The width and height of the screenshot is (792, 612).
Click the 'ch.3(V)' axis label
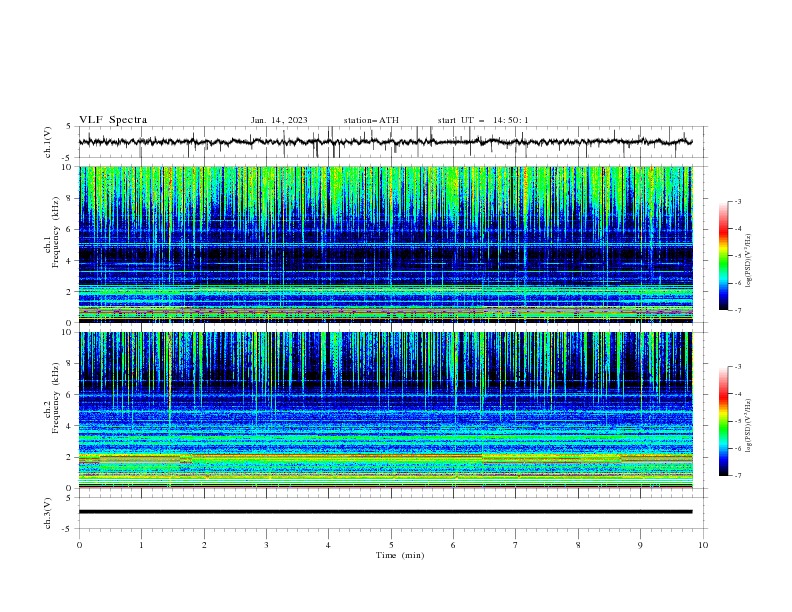48,513
